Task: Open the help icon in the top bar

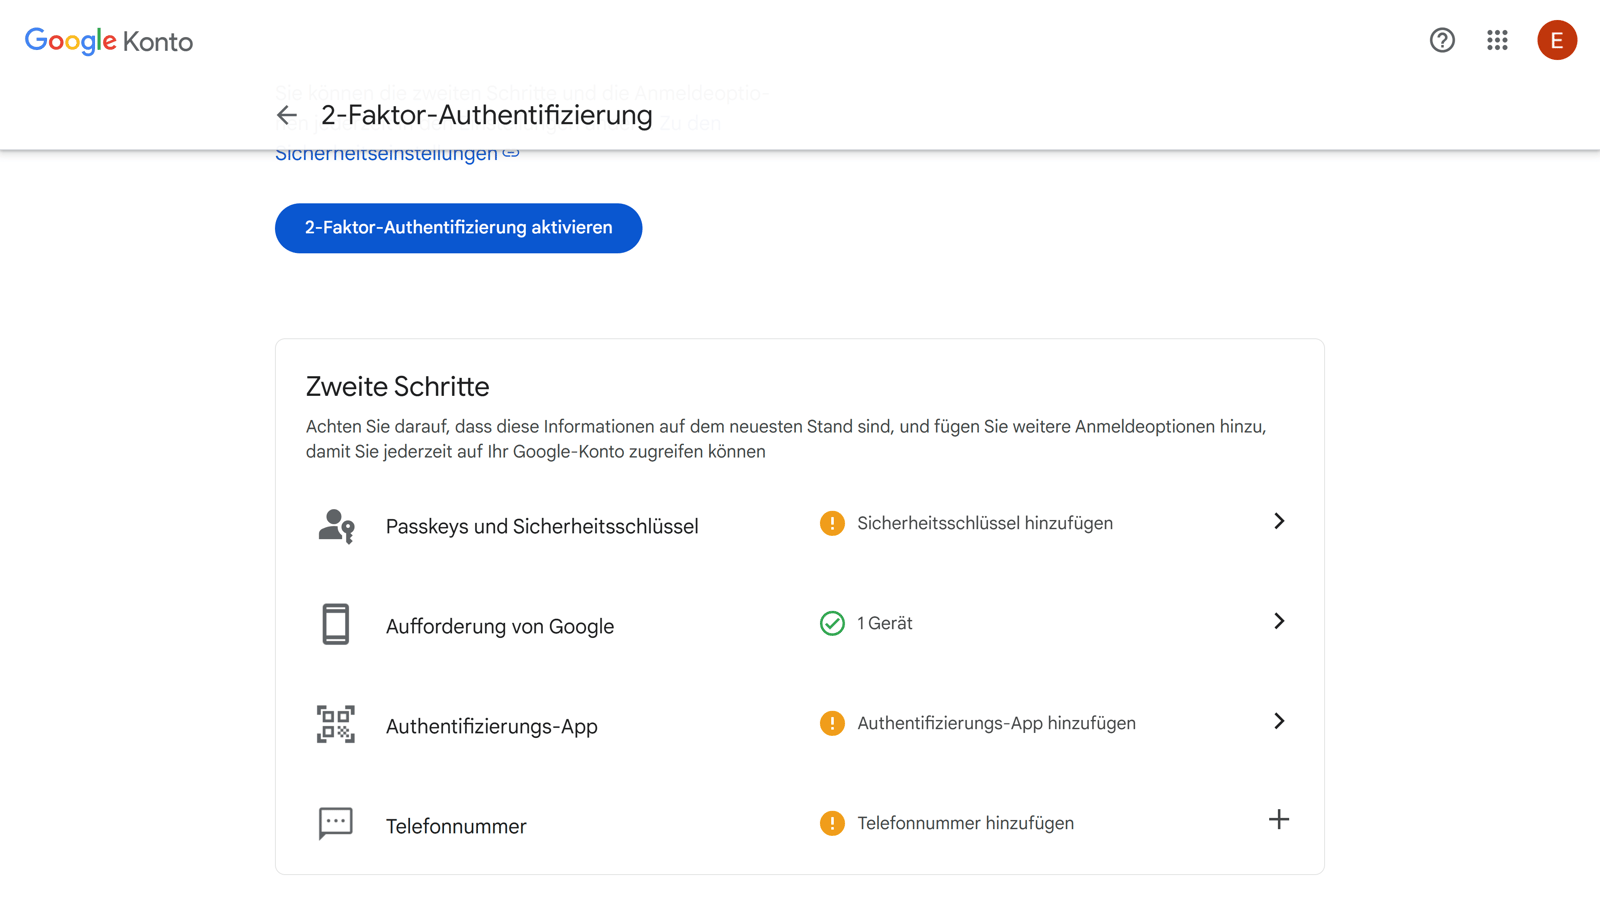Action: click(x=1442, y=40)
